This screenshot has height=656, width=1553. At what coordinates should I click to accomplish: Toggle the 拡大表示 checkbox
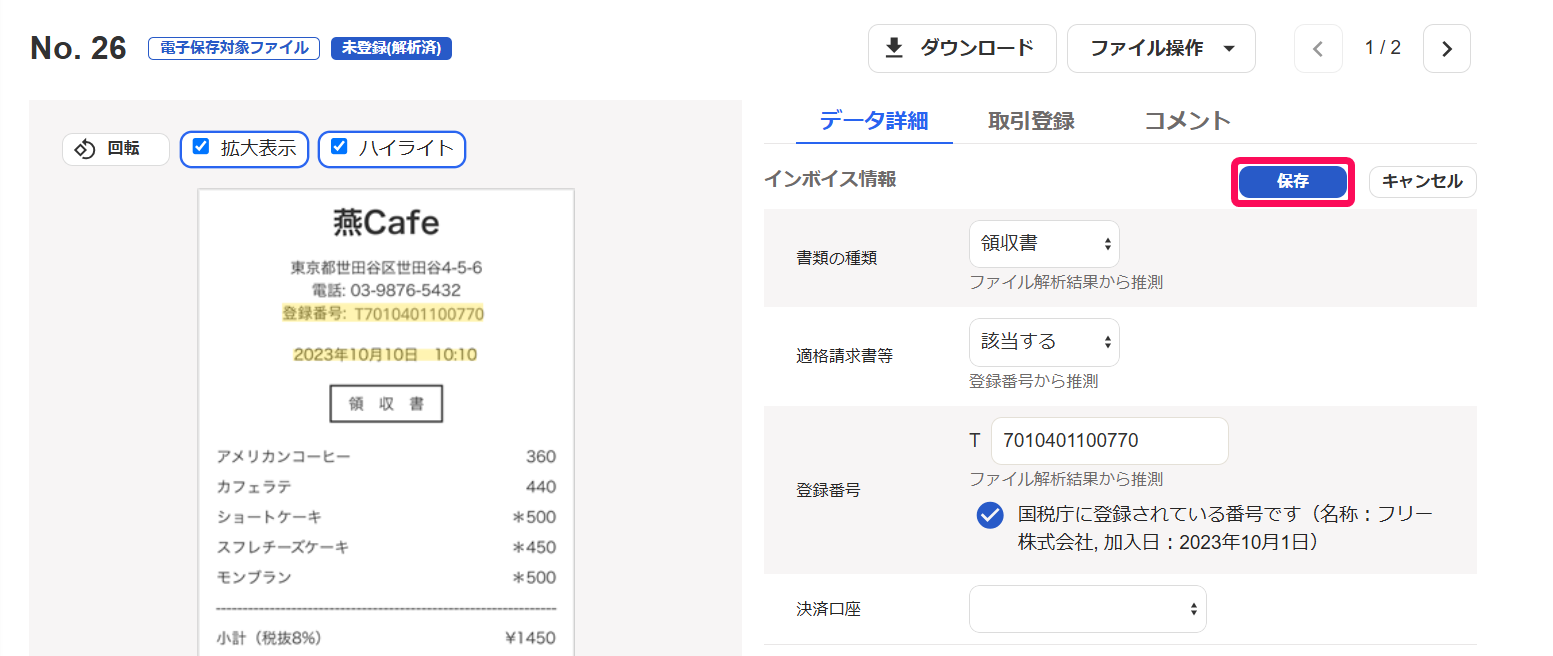[x=201, y=147]
